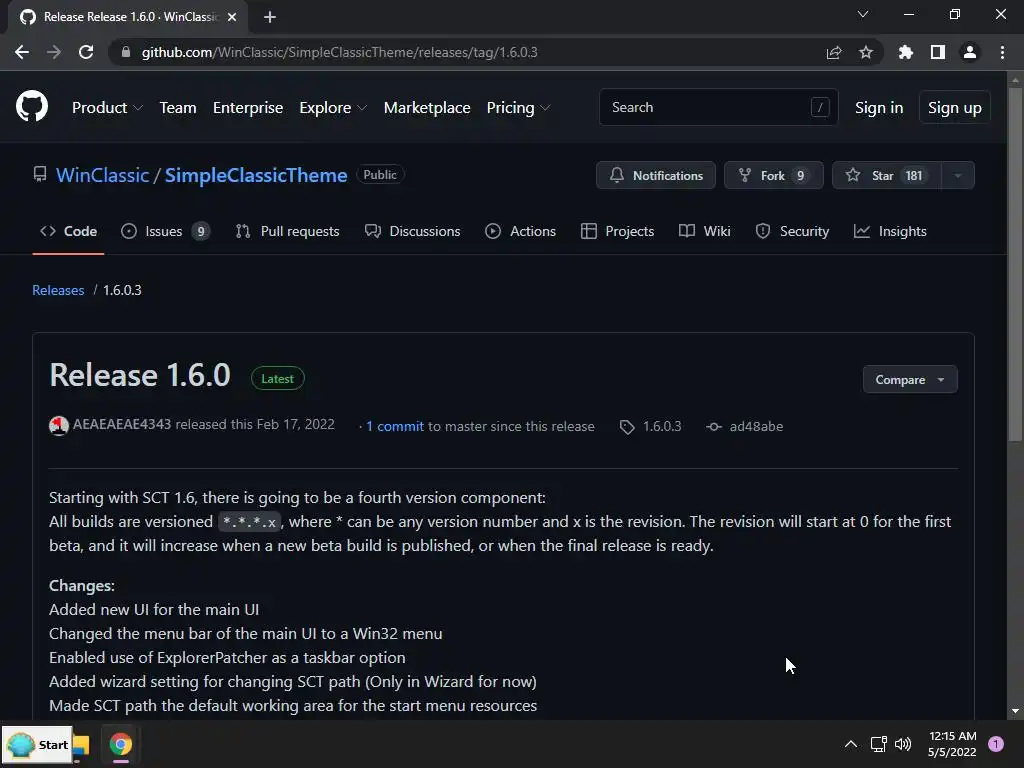Screen dimensions: 1024x768
Task: Open commit hash ad48abe
Action: (x=756, y=426)
